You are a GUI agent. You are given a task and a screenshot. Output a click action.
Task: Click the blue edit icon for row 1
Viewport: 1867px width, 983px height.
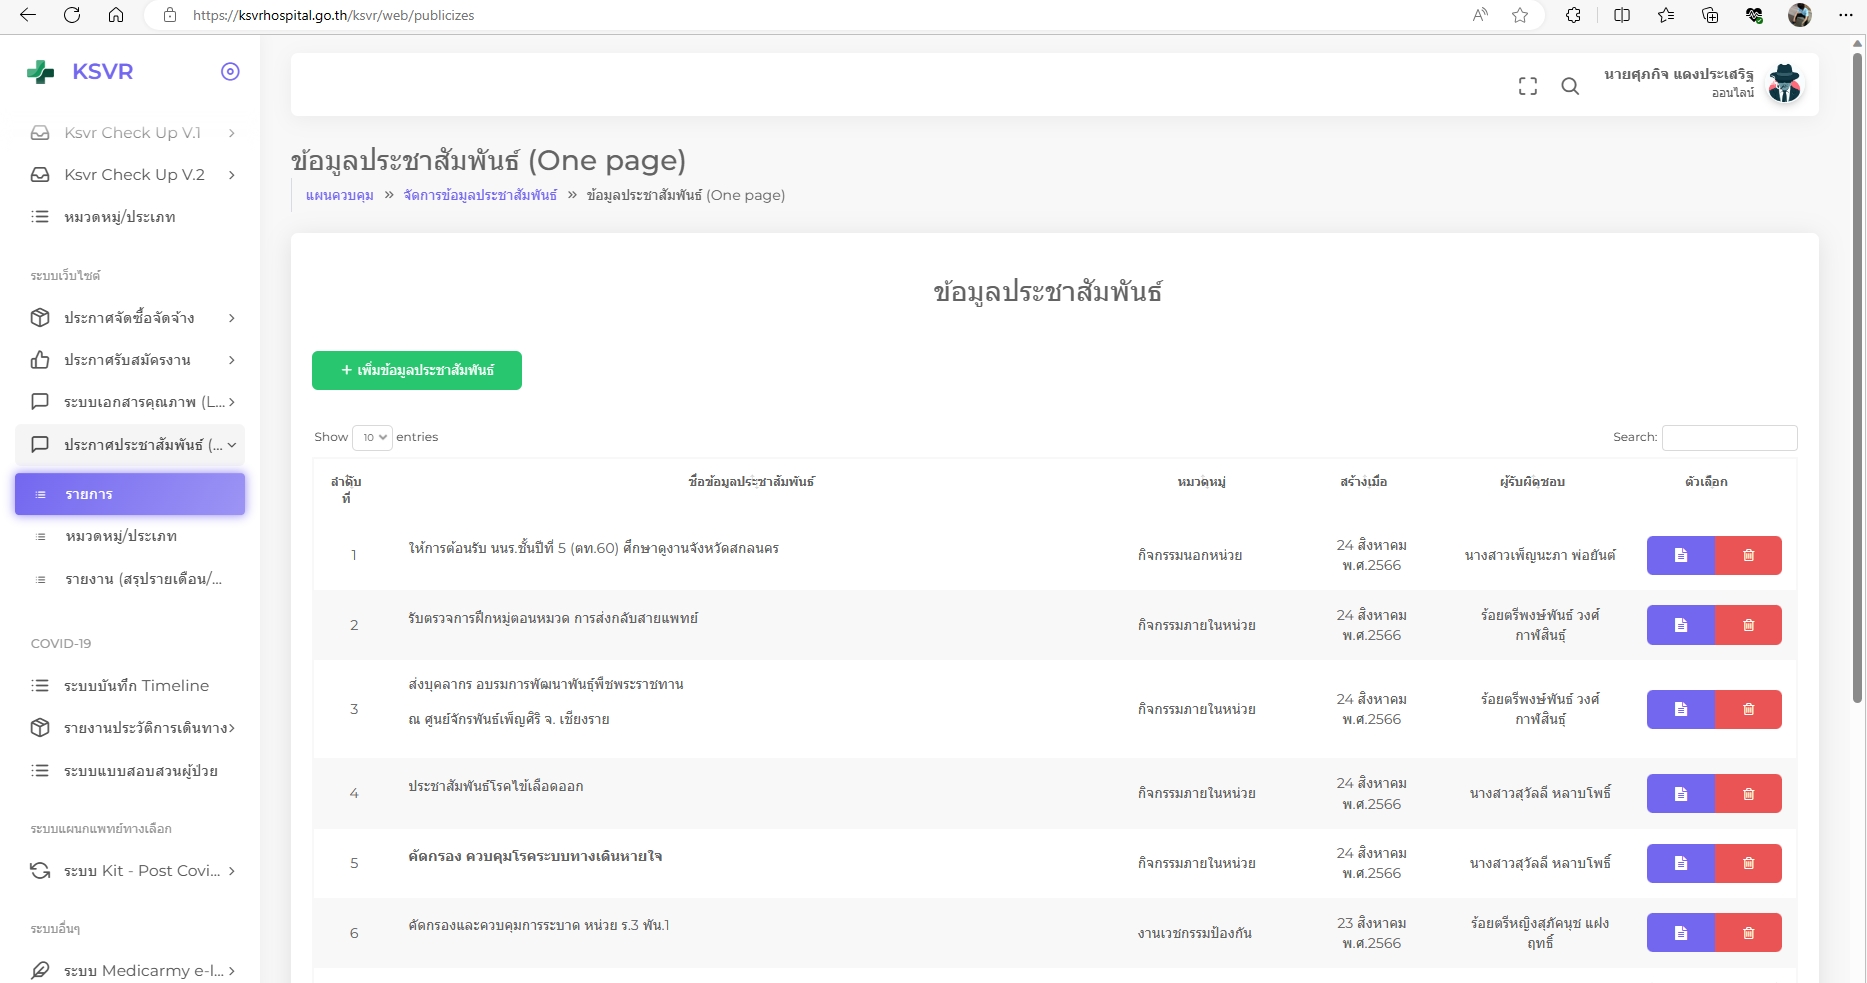(1680, 555)
